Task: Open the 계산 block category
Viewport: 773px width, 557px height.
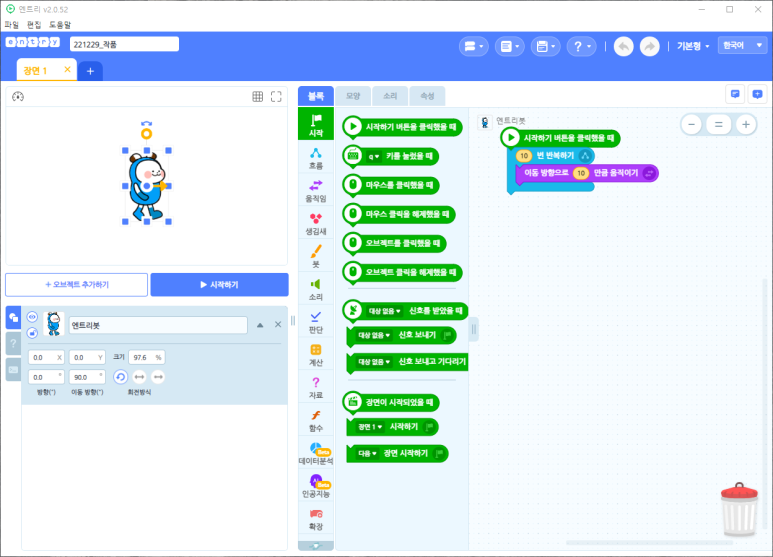Action: [x=316, y=354]
